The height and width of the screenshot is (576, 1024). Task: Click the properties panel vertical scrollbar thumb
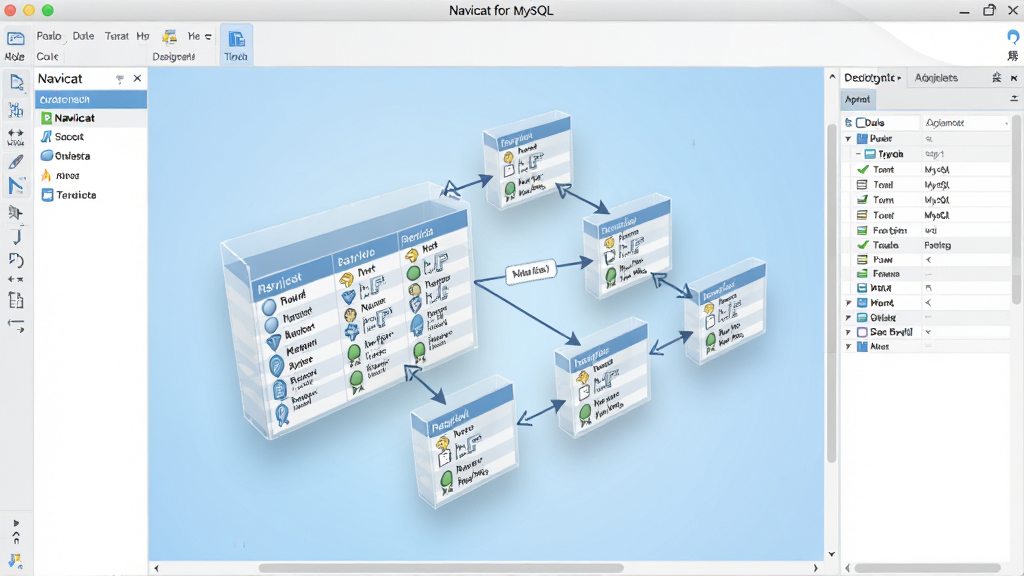1017,208
